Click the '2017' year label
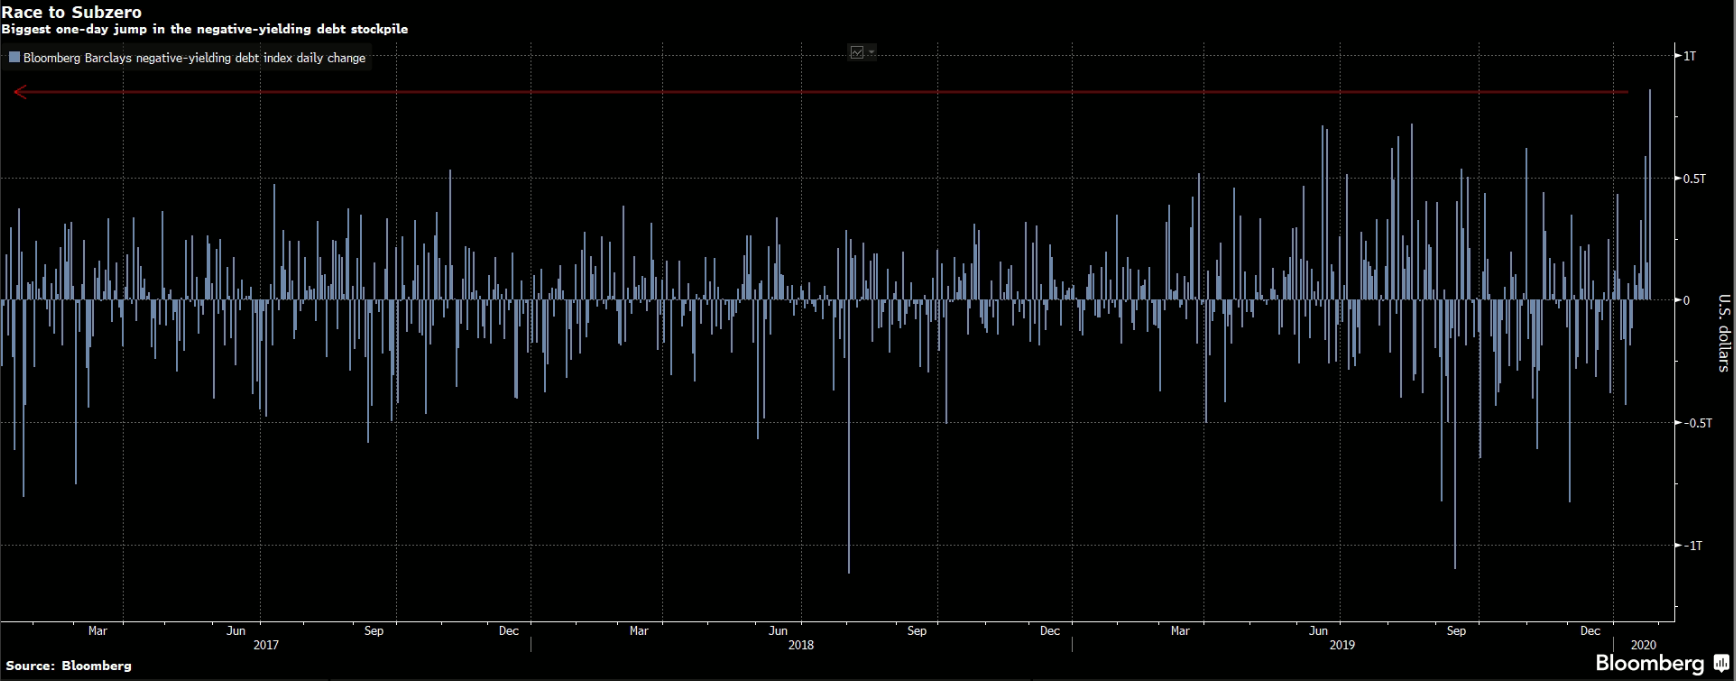1736x681 pixels. pyautogui.click(x=266, y=645)
